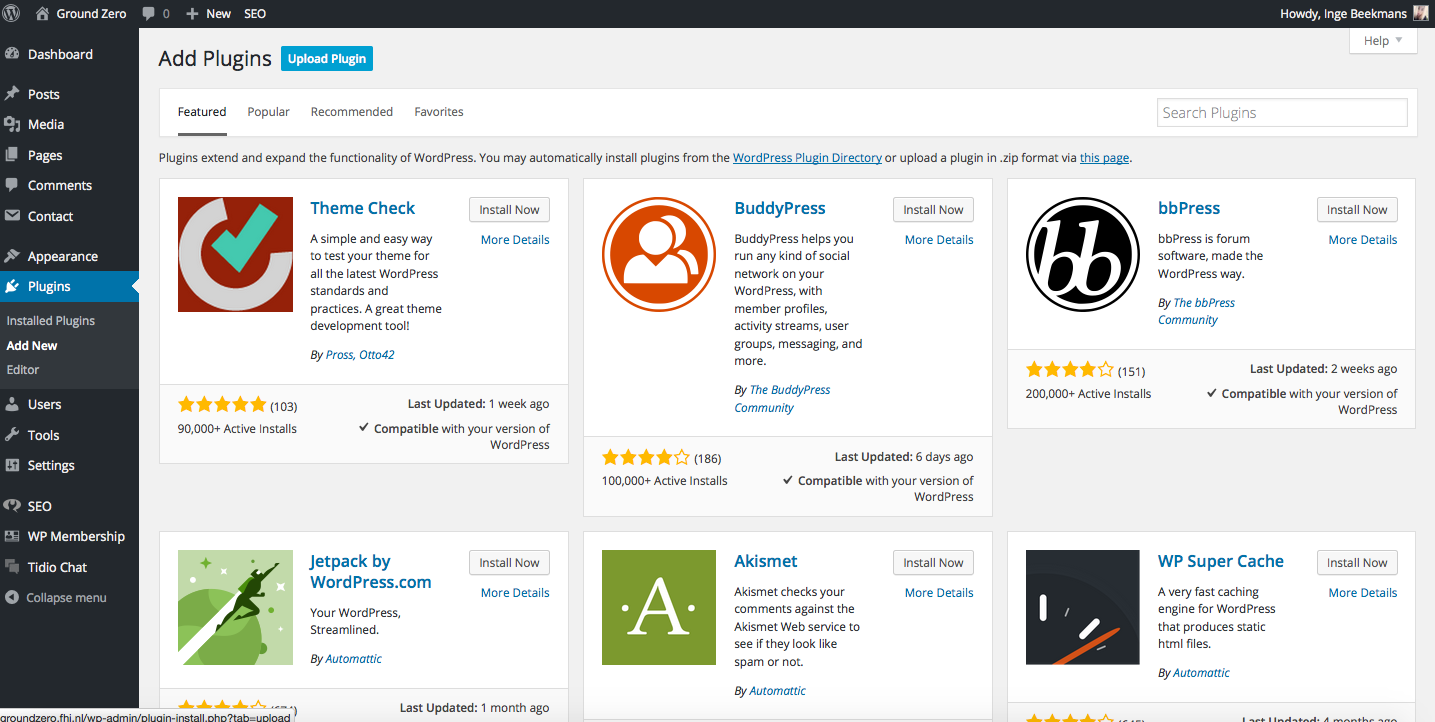Open the Add New submenu item
The width and height of the screenshot is (1435, 722).
click(32, 345)
